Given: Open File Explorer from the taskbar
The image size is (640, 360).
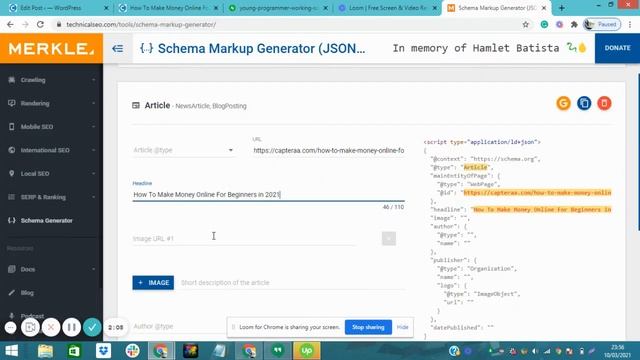Looking at the screenshot, I should pyautogui.click(x=45, y=351).
